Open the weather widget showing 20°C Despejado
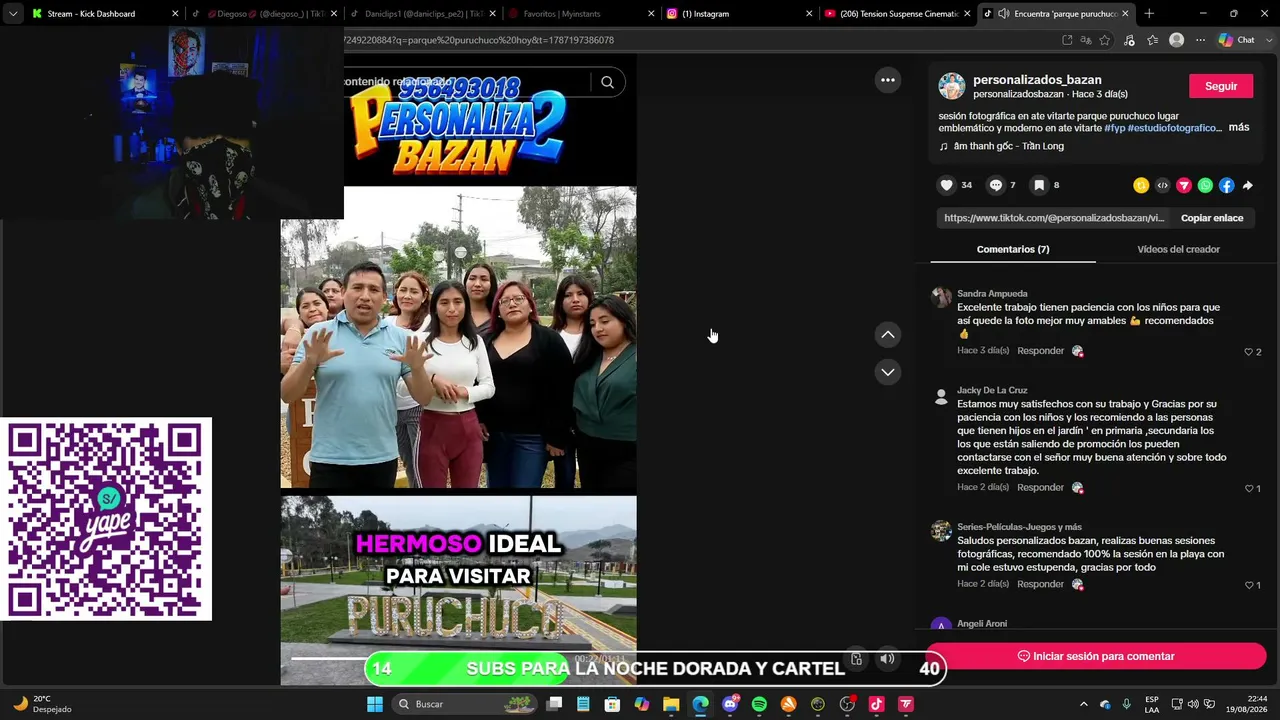1280x720 pixels. [42, 704]
